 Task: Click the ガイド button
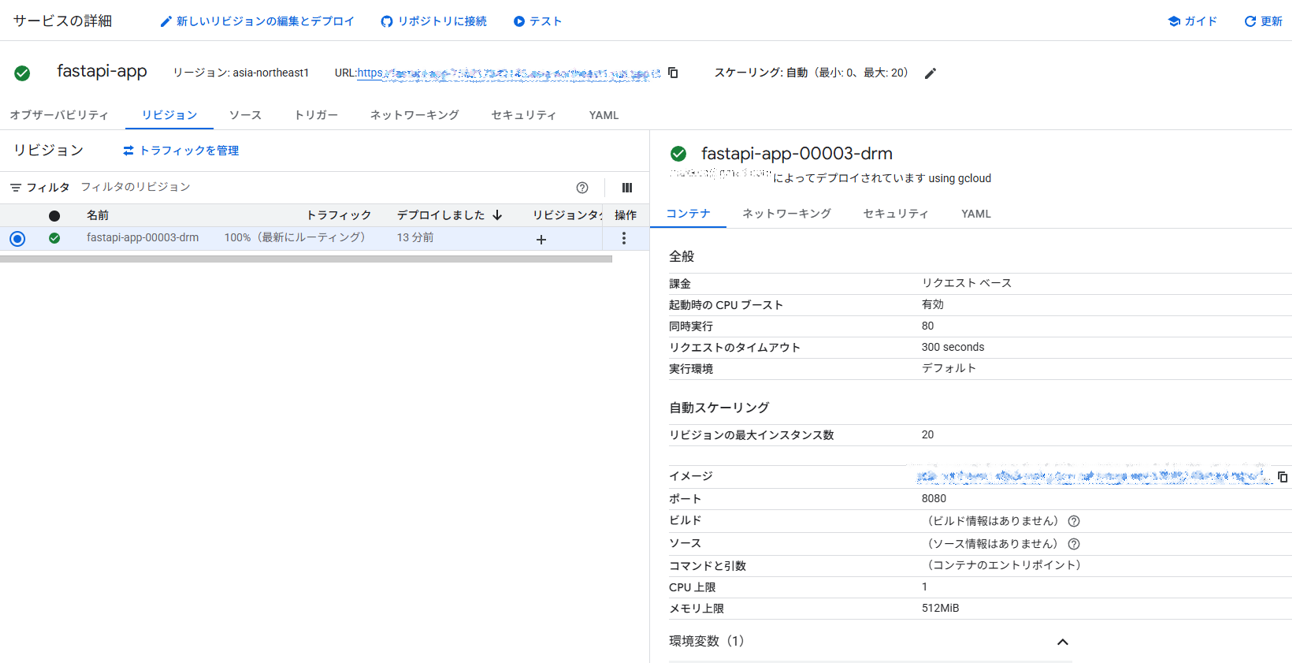tap(1192, 21)
